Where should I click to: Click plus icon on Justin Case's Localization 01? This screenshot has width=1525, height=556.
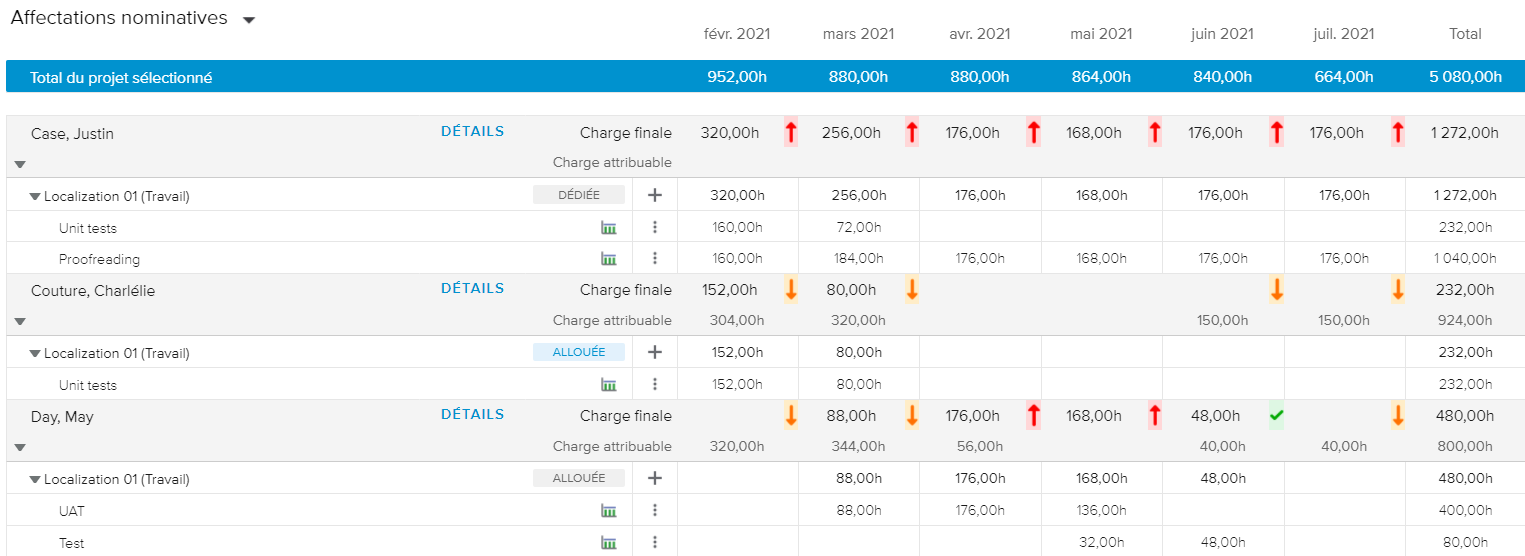point(655,196)
